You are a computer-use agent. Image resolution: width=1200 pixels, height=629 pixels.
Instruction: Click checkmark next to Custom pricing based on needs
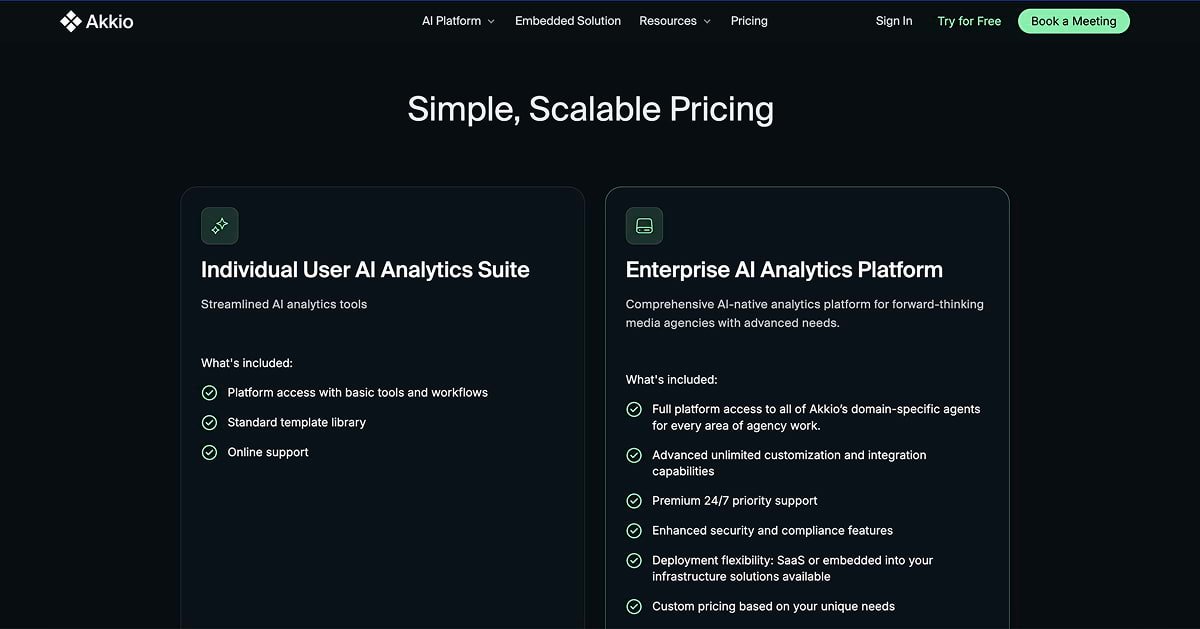pos(634,606)
